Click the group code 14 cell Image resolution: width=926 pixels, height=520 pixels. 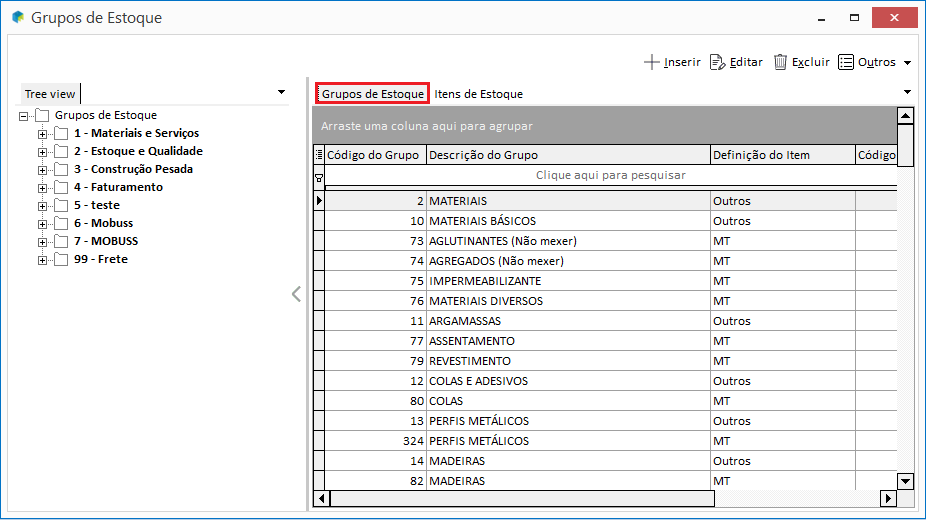[x=376, y=462]
